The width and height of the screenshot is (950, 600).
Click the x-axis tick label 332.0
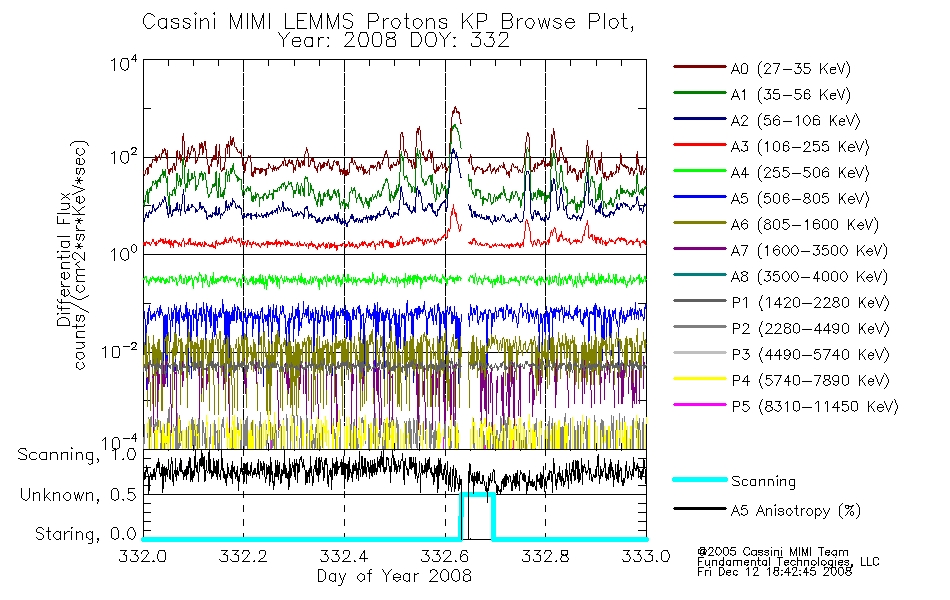(142, 556)
